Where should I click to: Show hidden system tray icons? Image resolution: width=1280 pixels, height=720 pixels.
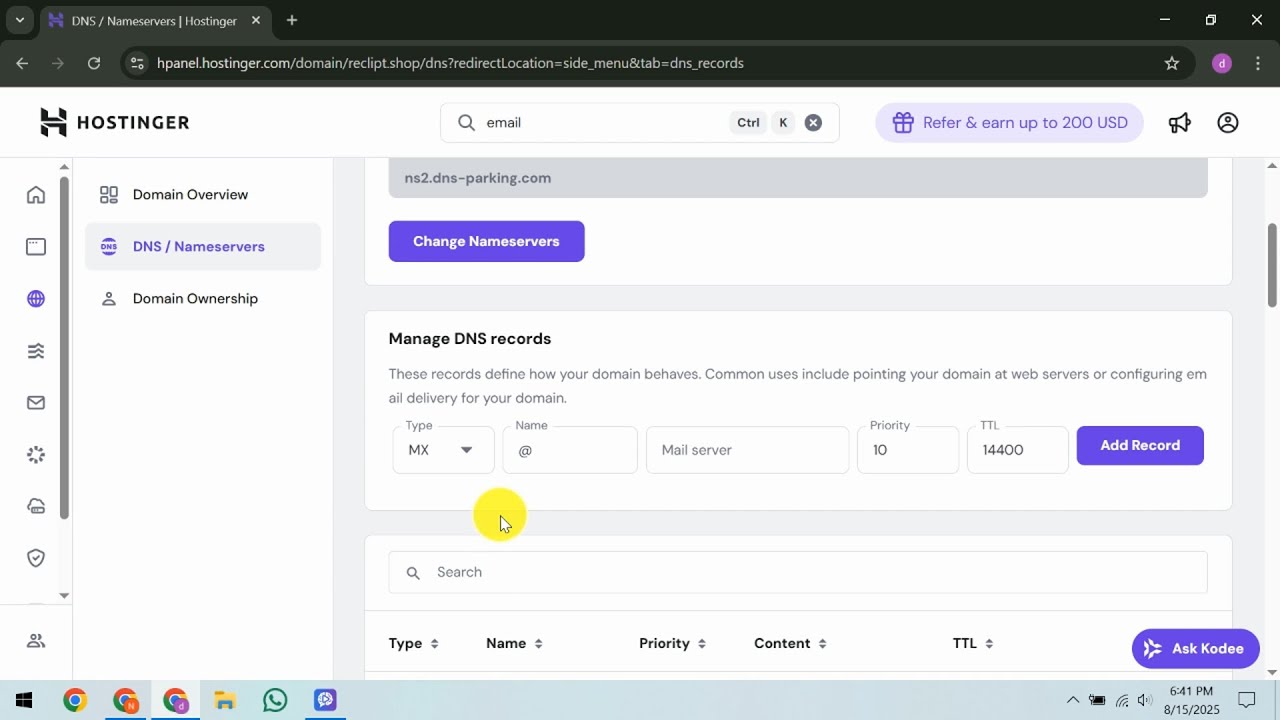(x=1072, y=700)
